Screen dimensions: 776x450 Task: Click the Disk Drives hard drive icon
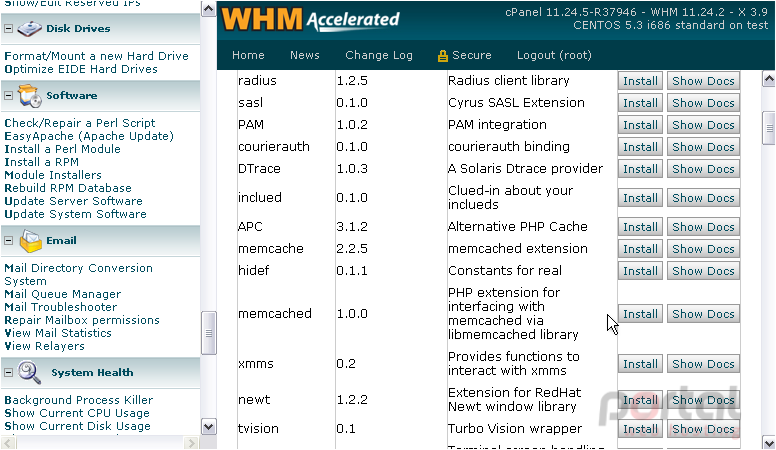coord(30,29)
